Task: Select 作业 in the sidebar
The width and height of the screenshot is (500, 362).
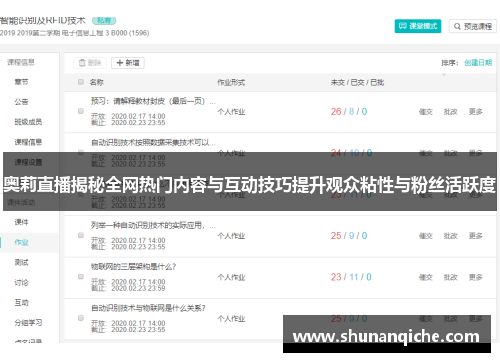Action: point(21,242)
